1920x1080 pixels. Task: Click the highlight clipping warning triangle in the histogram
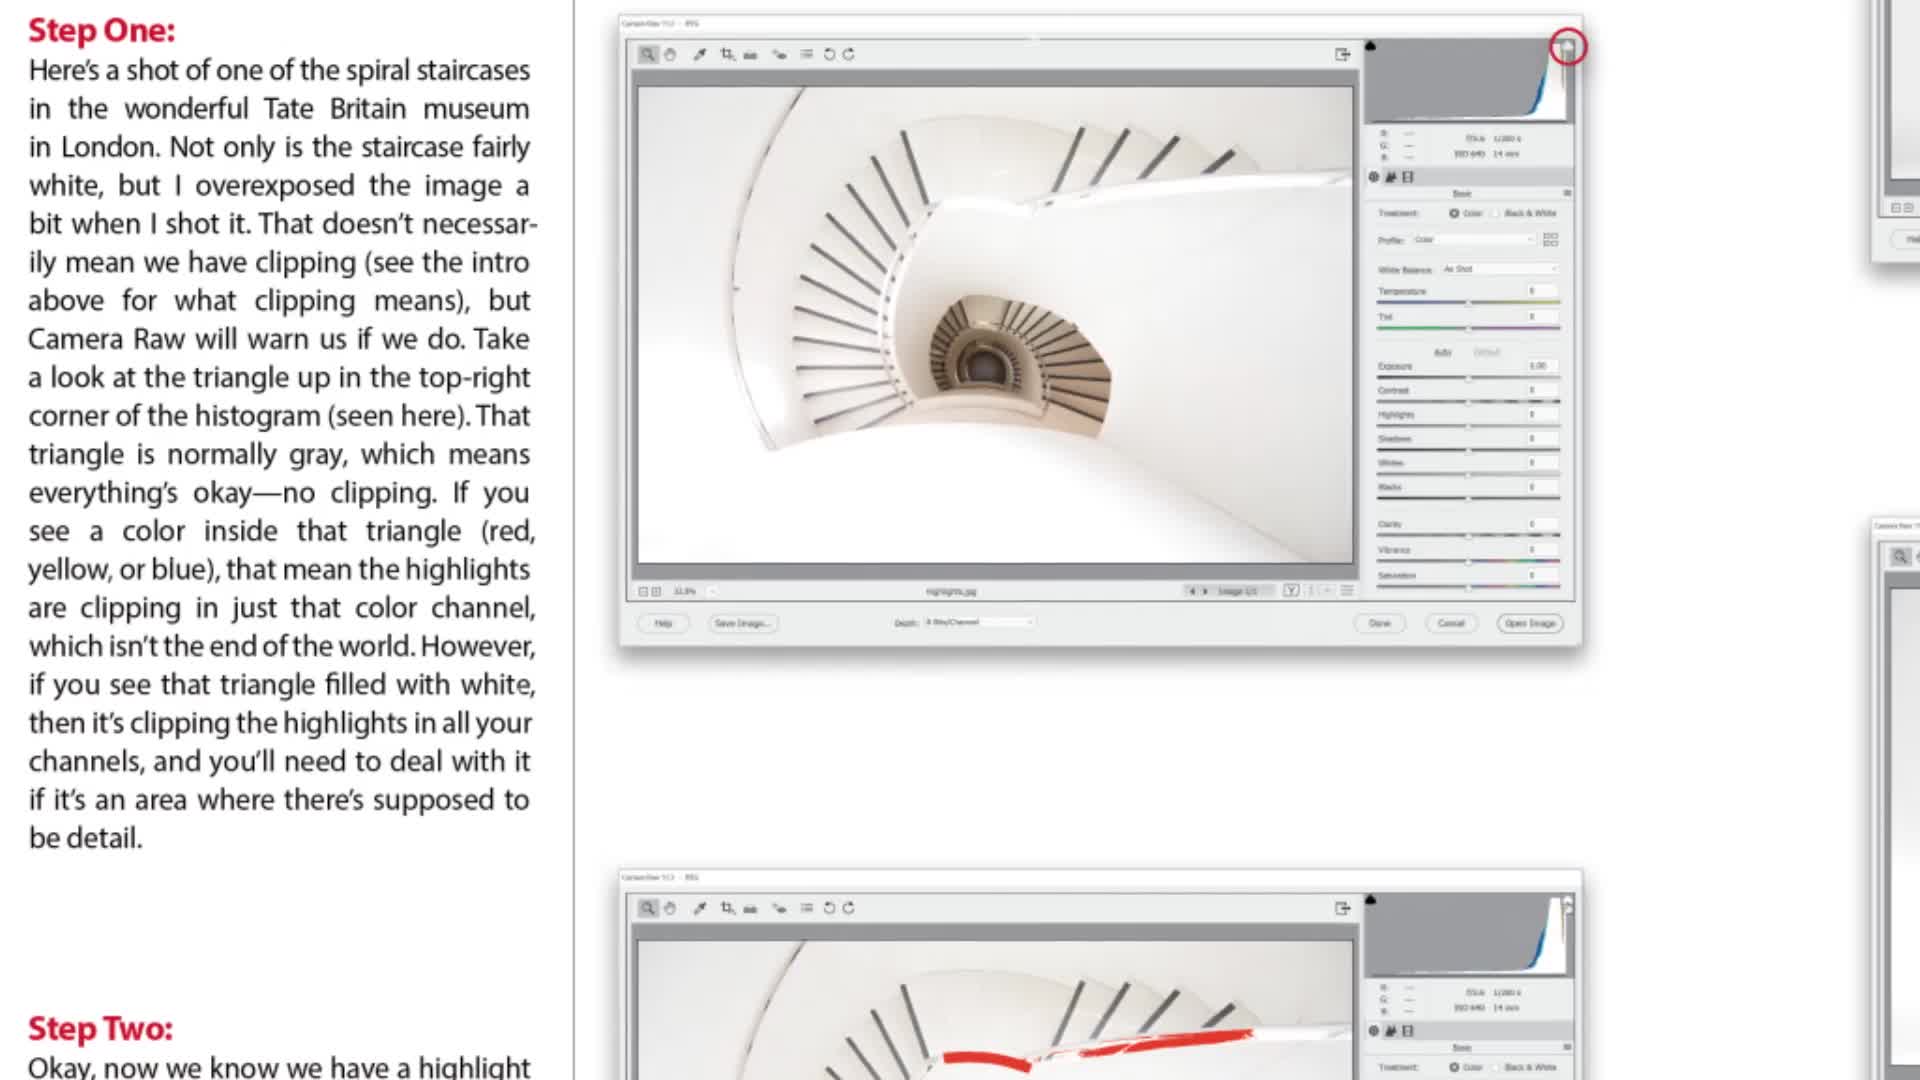pos(1567,47)
